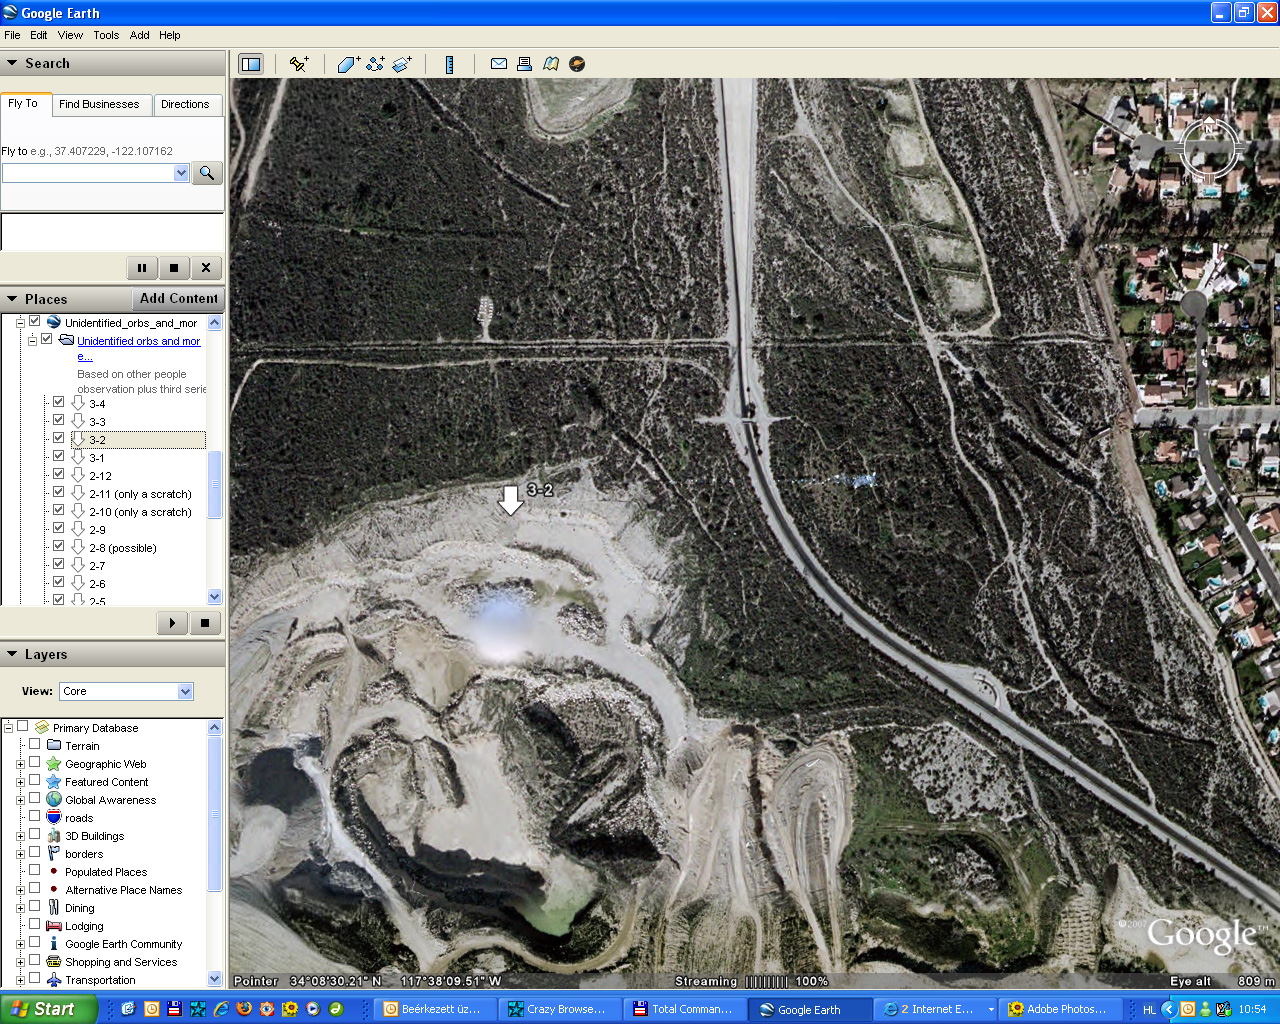Enable the Lodging layer checkbox
The width and height of the screenshot is (1280, 1024).
click(x=34, y=924)
